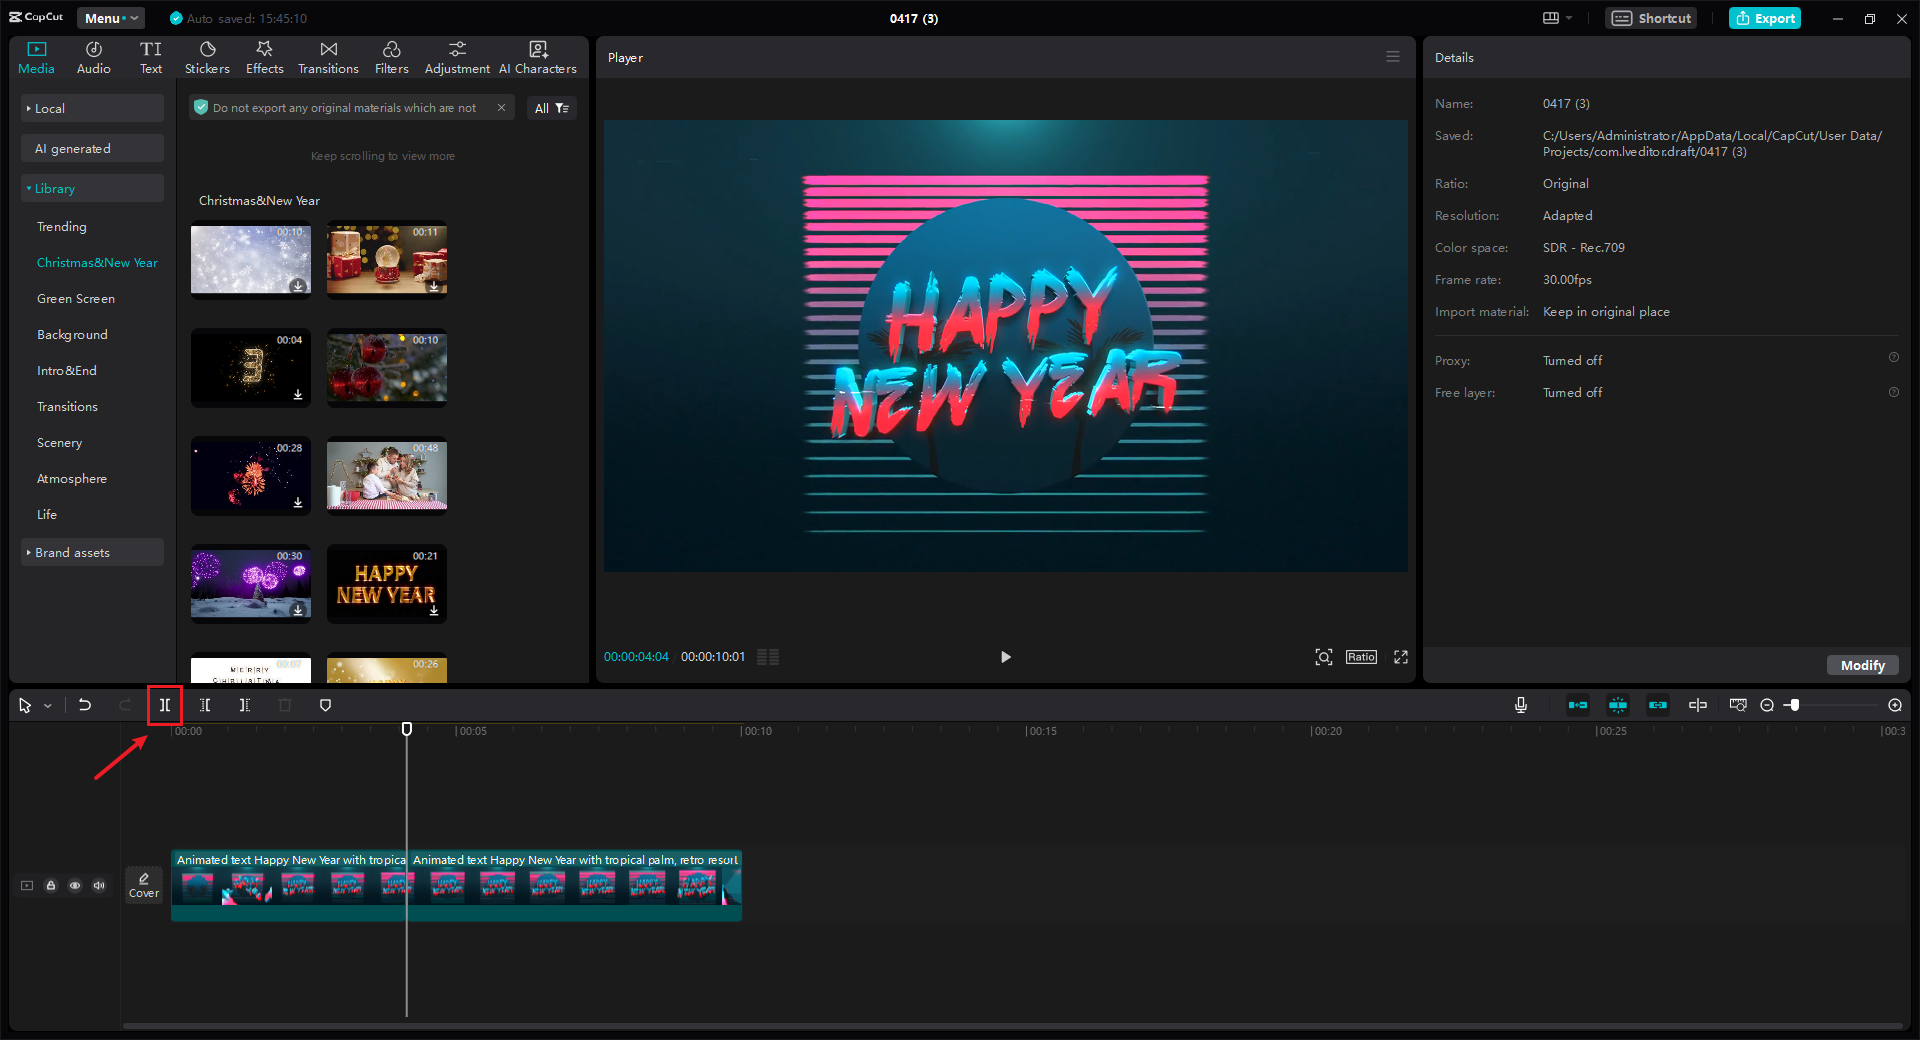This screenshot has width=1920, height=1040.
Task: Open the Effects panel
Action: coord(264,58)
